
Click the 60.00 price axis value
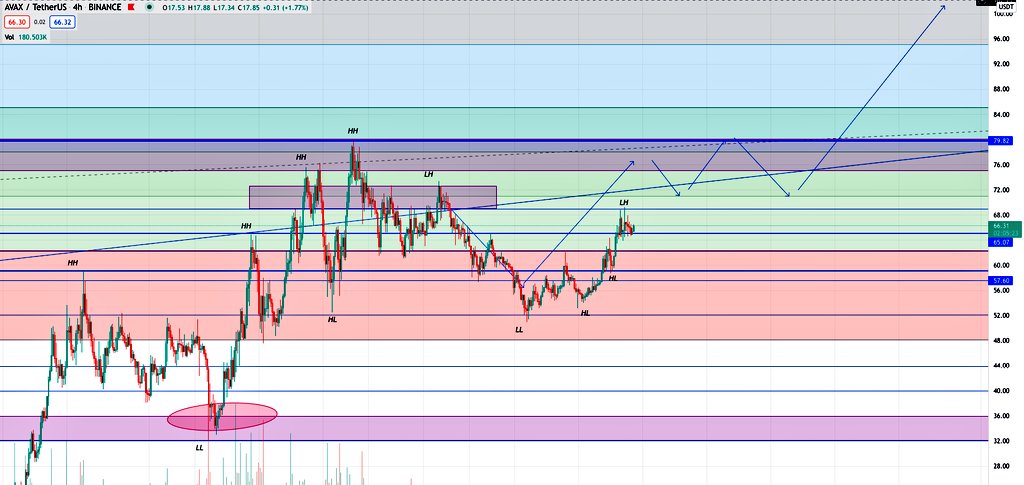tap(1002, 266)
